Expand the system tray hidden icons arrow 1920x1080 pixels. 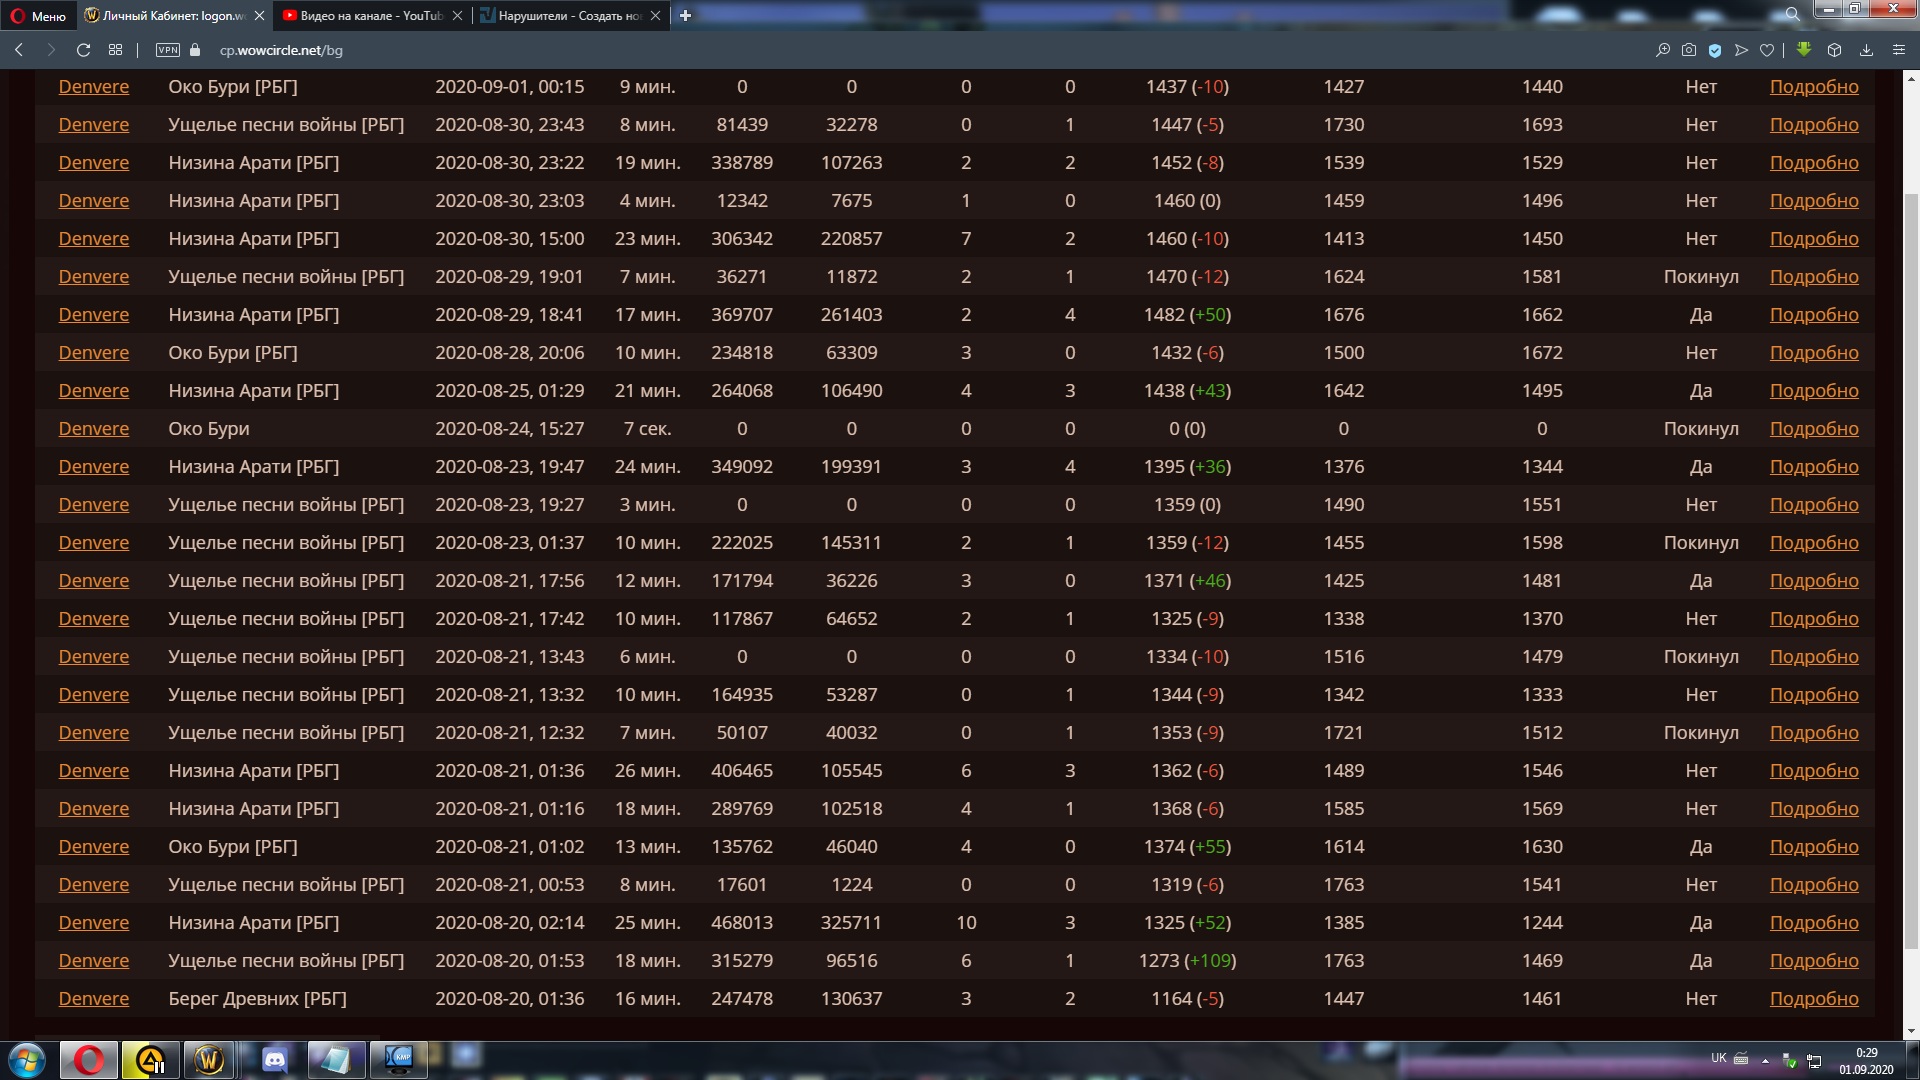(x=1765, y=1060)
